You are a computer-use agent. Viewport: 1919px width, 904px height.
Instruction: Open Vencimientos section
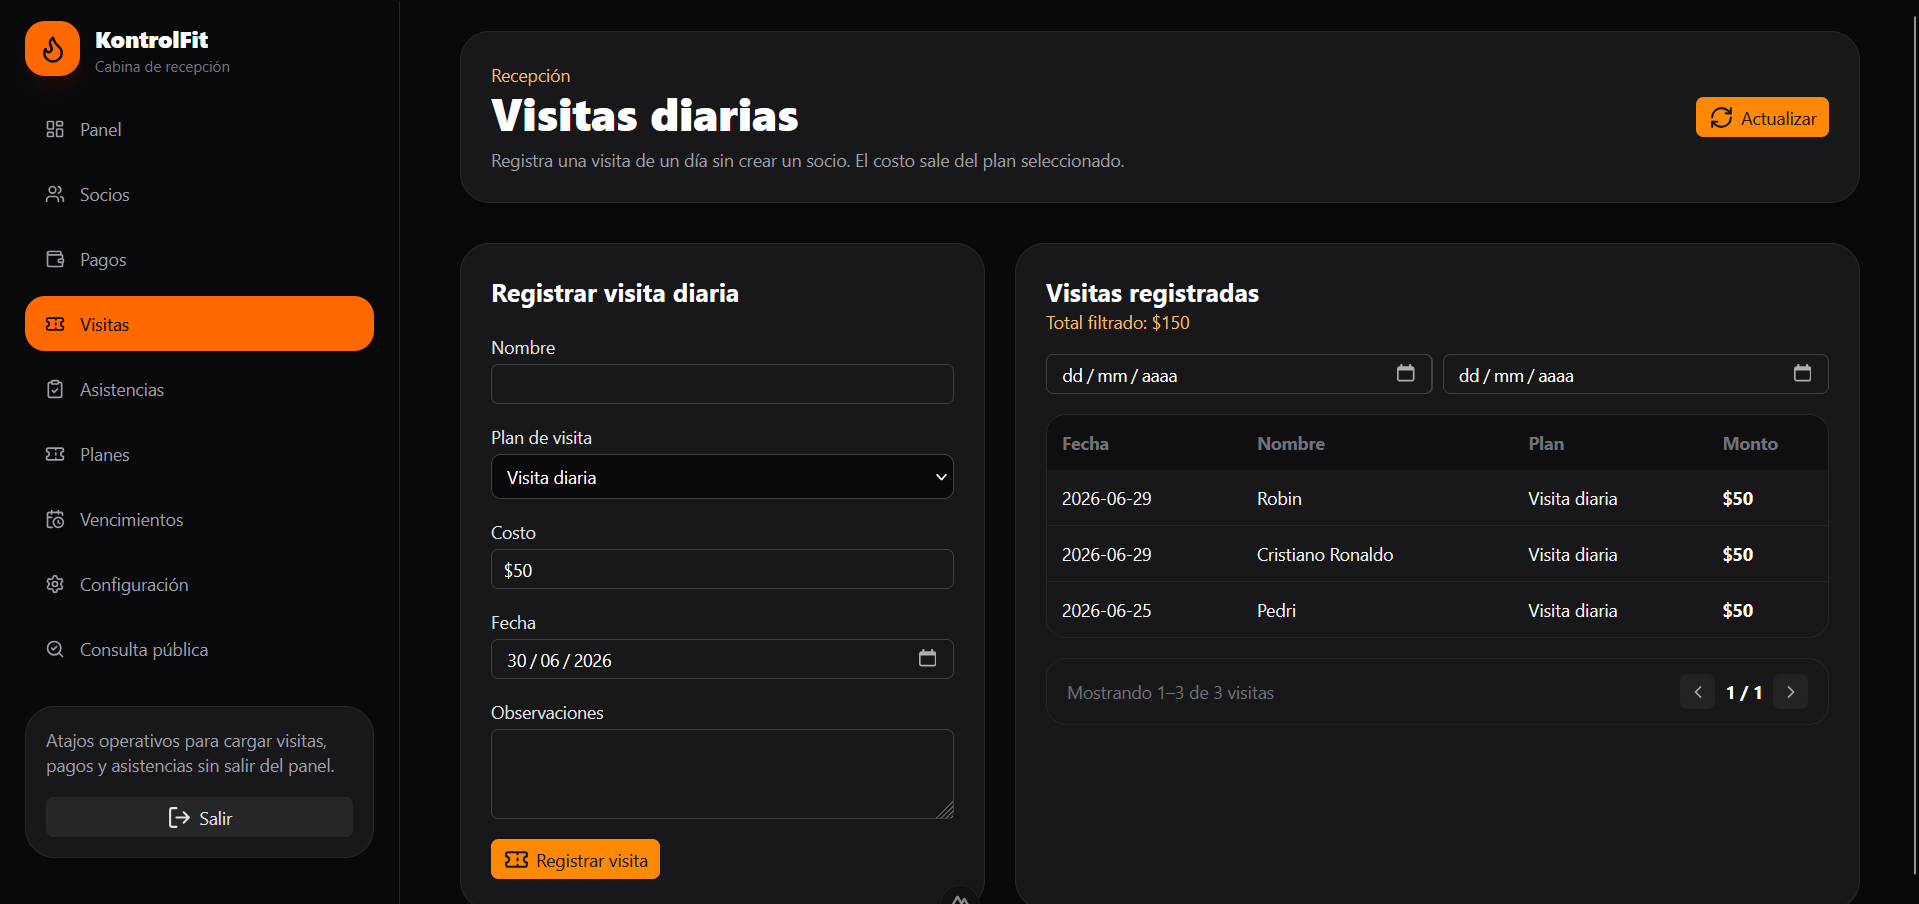pos(199,519)
